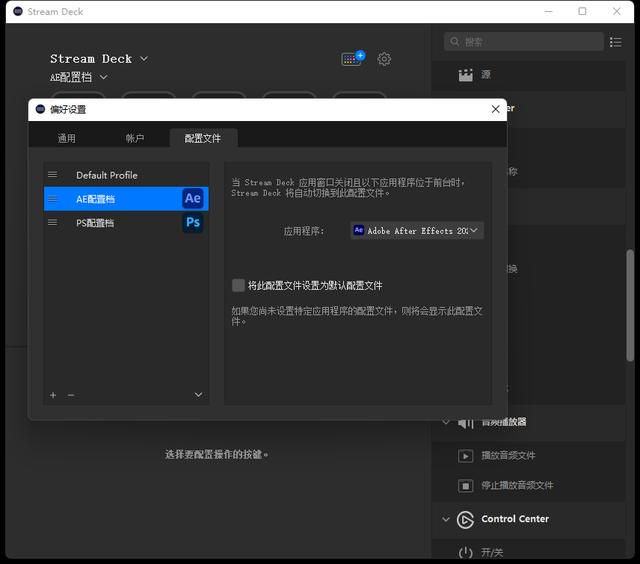
Task: Click the 开/关 power icon
Action: 465,553
